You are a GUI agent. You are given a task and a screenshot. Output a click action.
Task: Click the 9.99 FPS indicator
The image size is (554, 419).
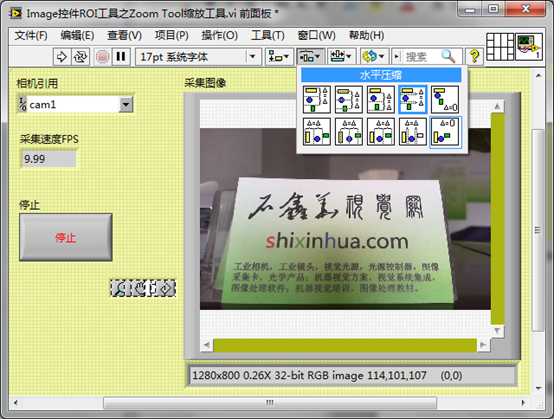[49, 159]
